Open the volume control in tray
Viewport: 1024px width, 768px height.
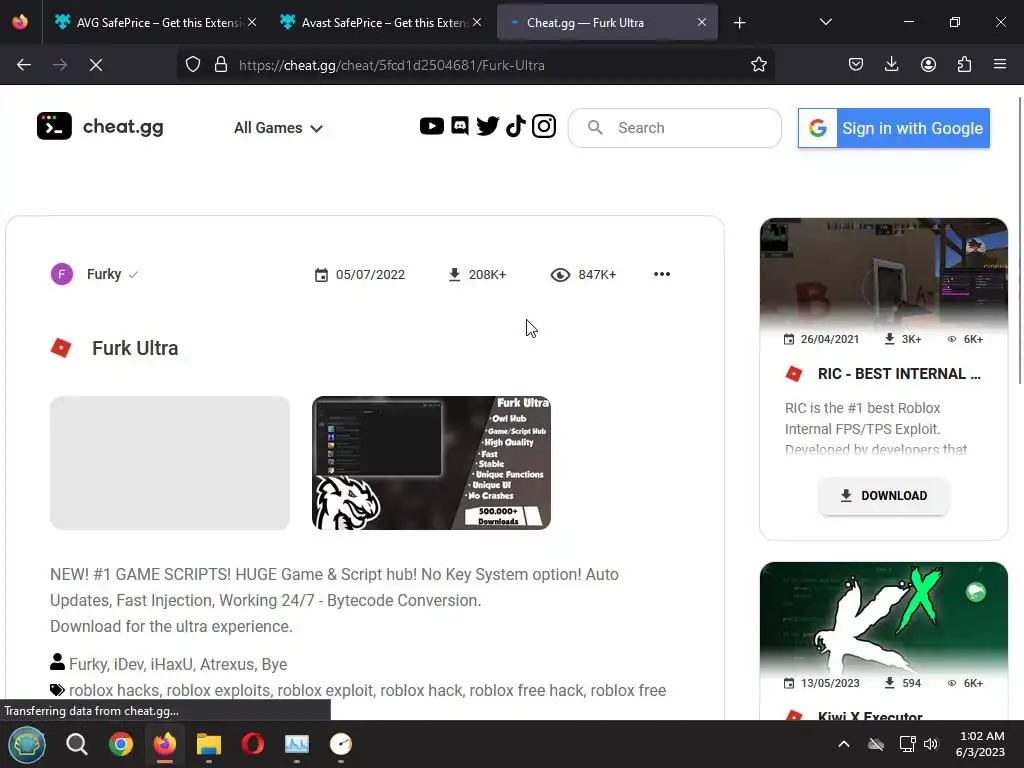coord(931,744)
